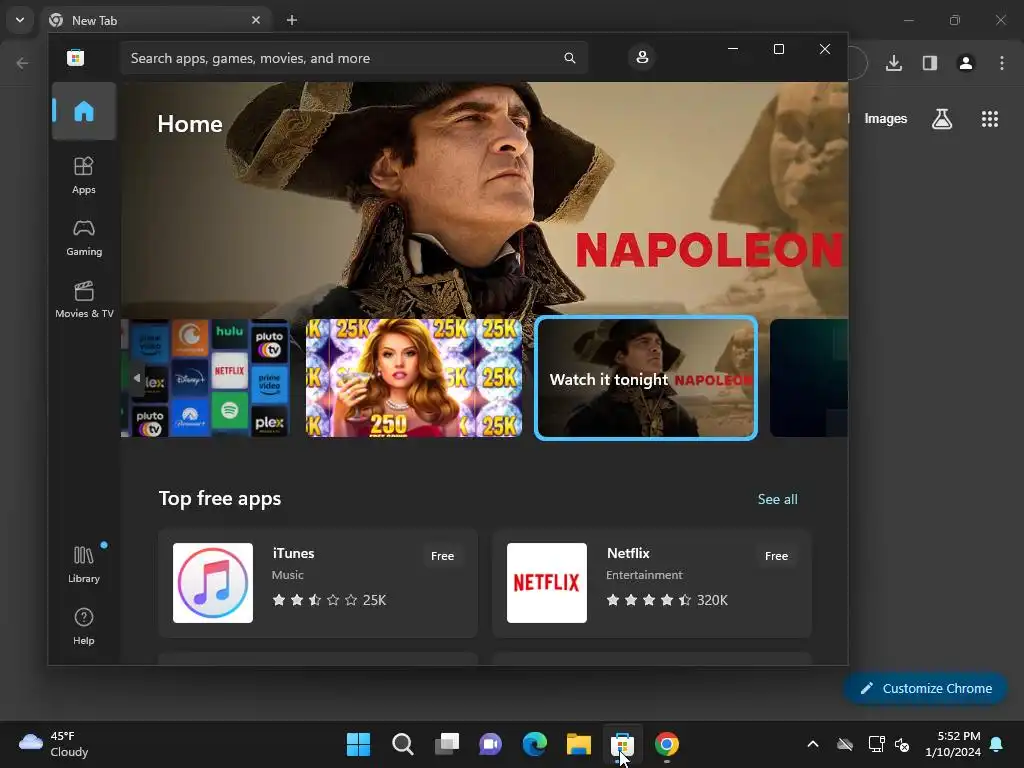Screen dimensions: 1024x768
Task: Click the network tray icon
Action: point(876,744)
